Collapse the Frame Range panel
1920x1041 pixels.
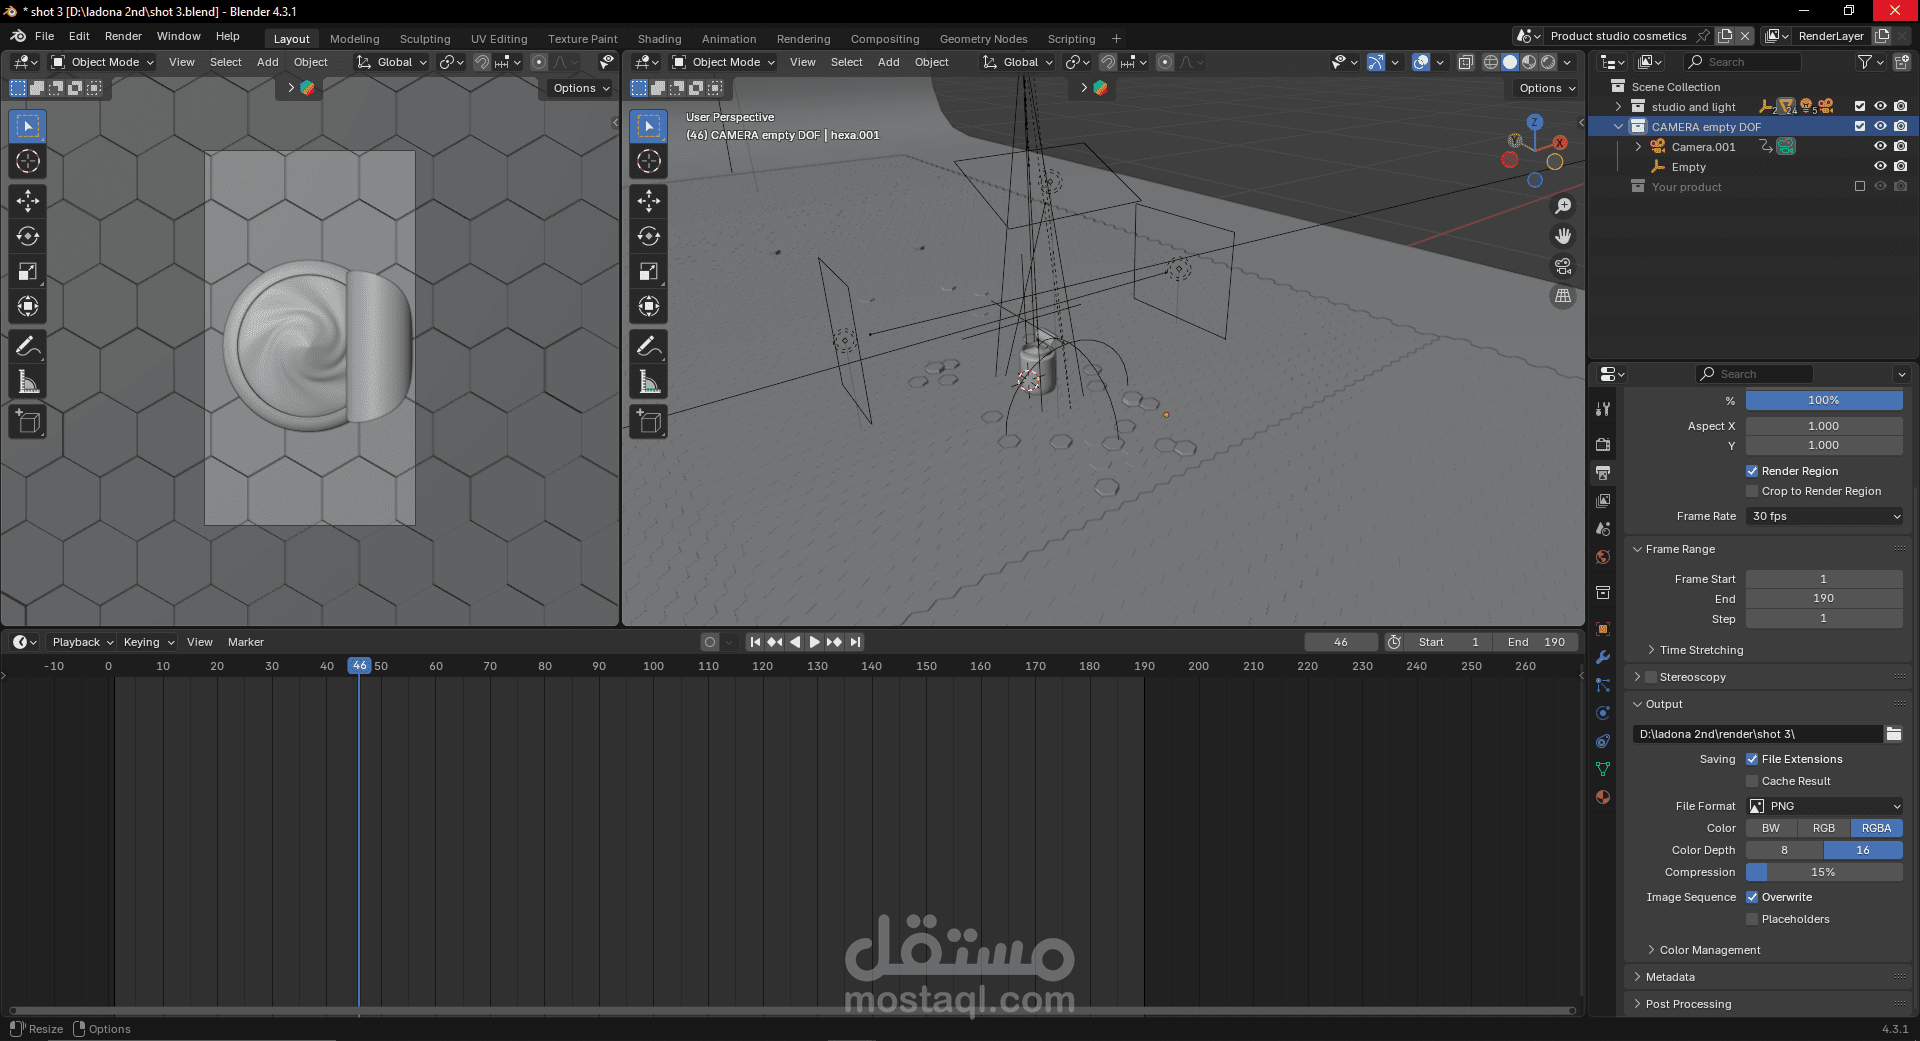(x=1680, y=549)
